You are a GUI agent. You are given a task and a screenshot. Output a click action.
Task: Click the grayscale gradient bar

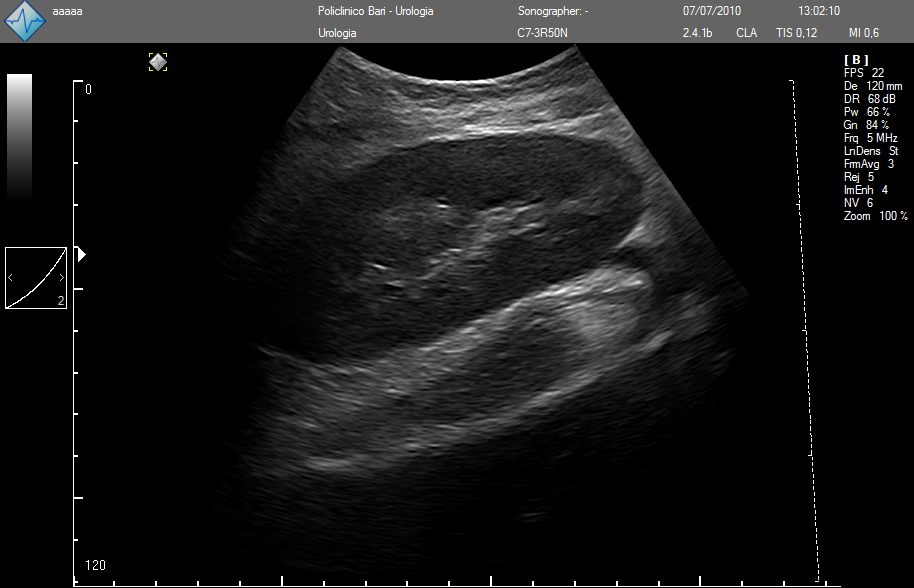(19, 137)
